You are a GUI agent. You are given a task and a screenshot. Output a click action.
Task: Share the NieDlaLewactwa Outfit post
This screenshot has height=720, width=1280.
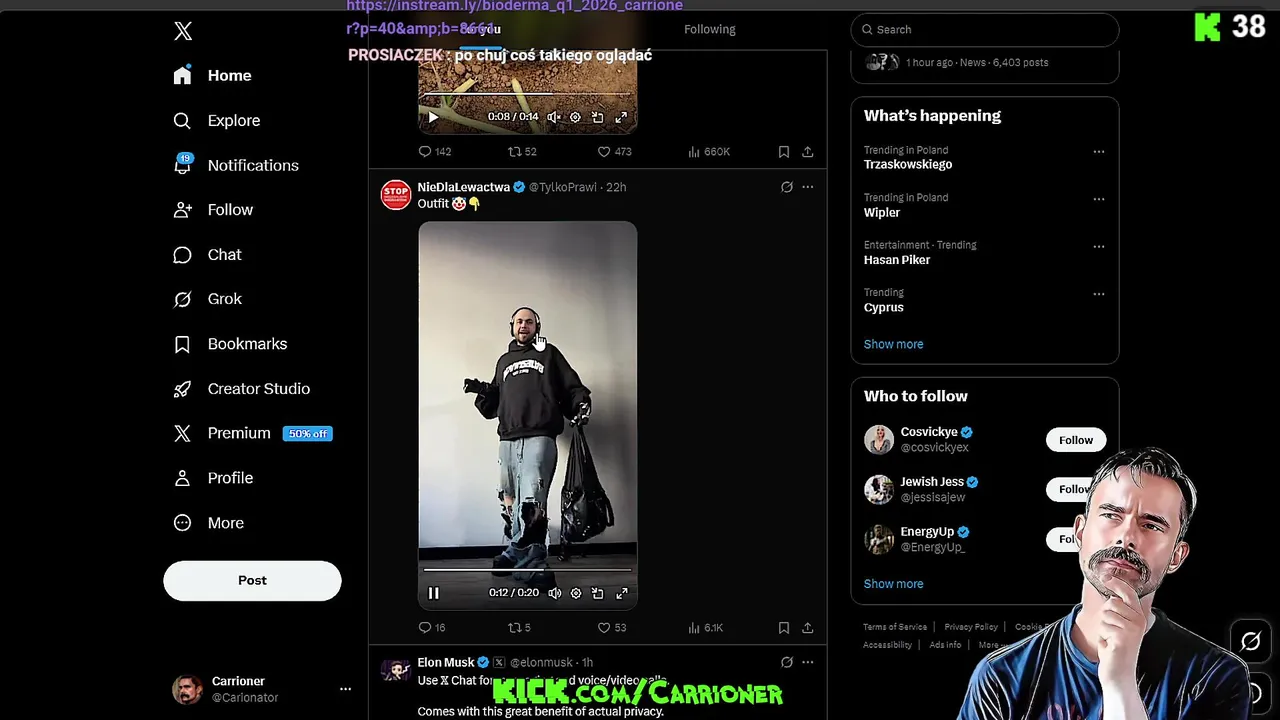coord(807,628)
